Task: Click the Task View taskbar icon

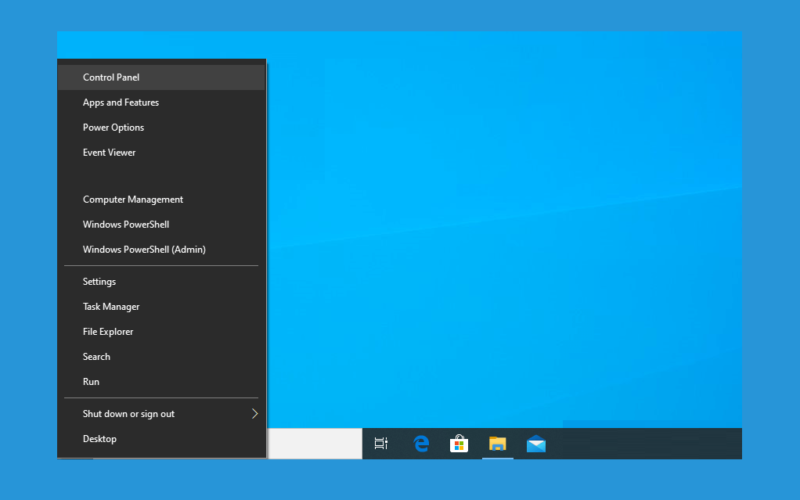Action: pyautogui.click(x=381, y=443)
